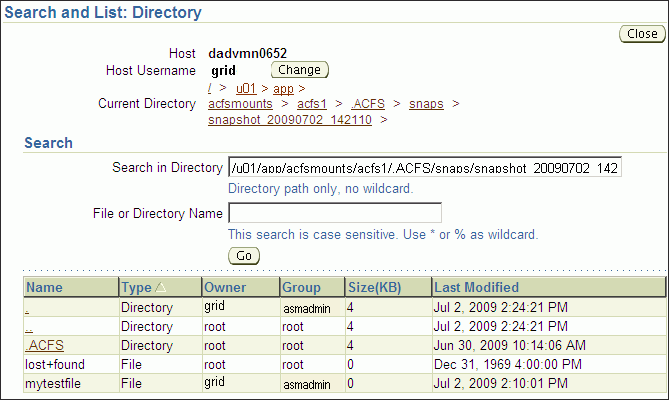Open acfsmounts in the Current Directory path
The height and width of the screenshot is (400, 669).
(239, 104)
